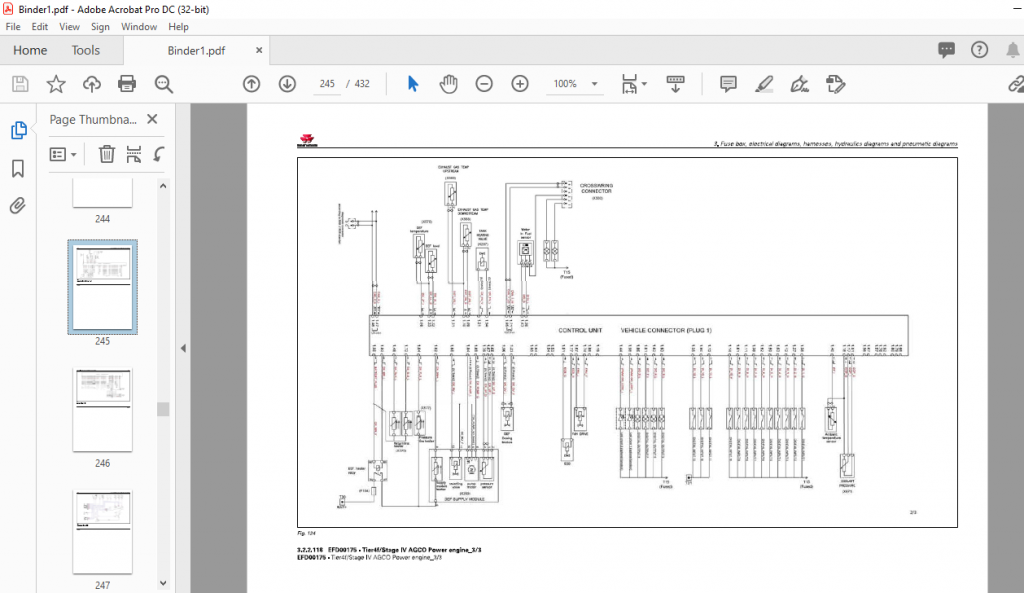Click the Save file icon
Viewport: 1024px width, 593px height.
(x=20, y=84)
